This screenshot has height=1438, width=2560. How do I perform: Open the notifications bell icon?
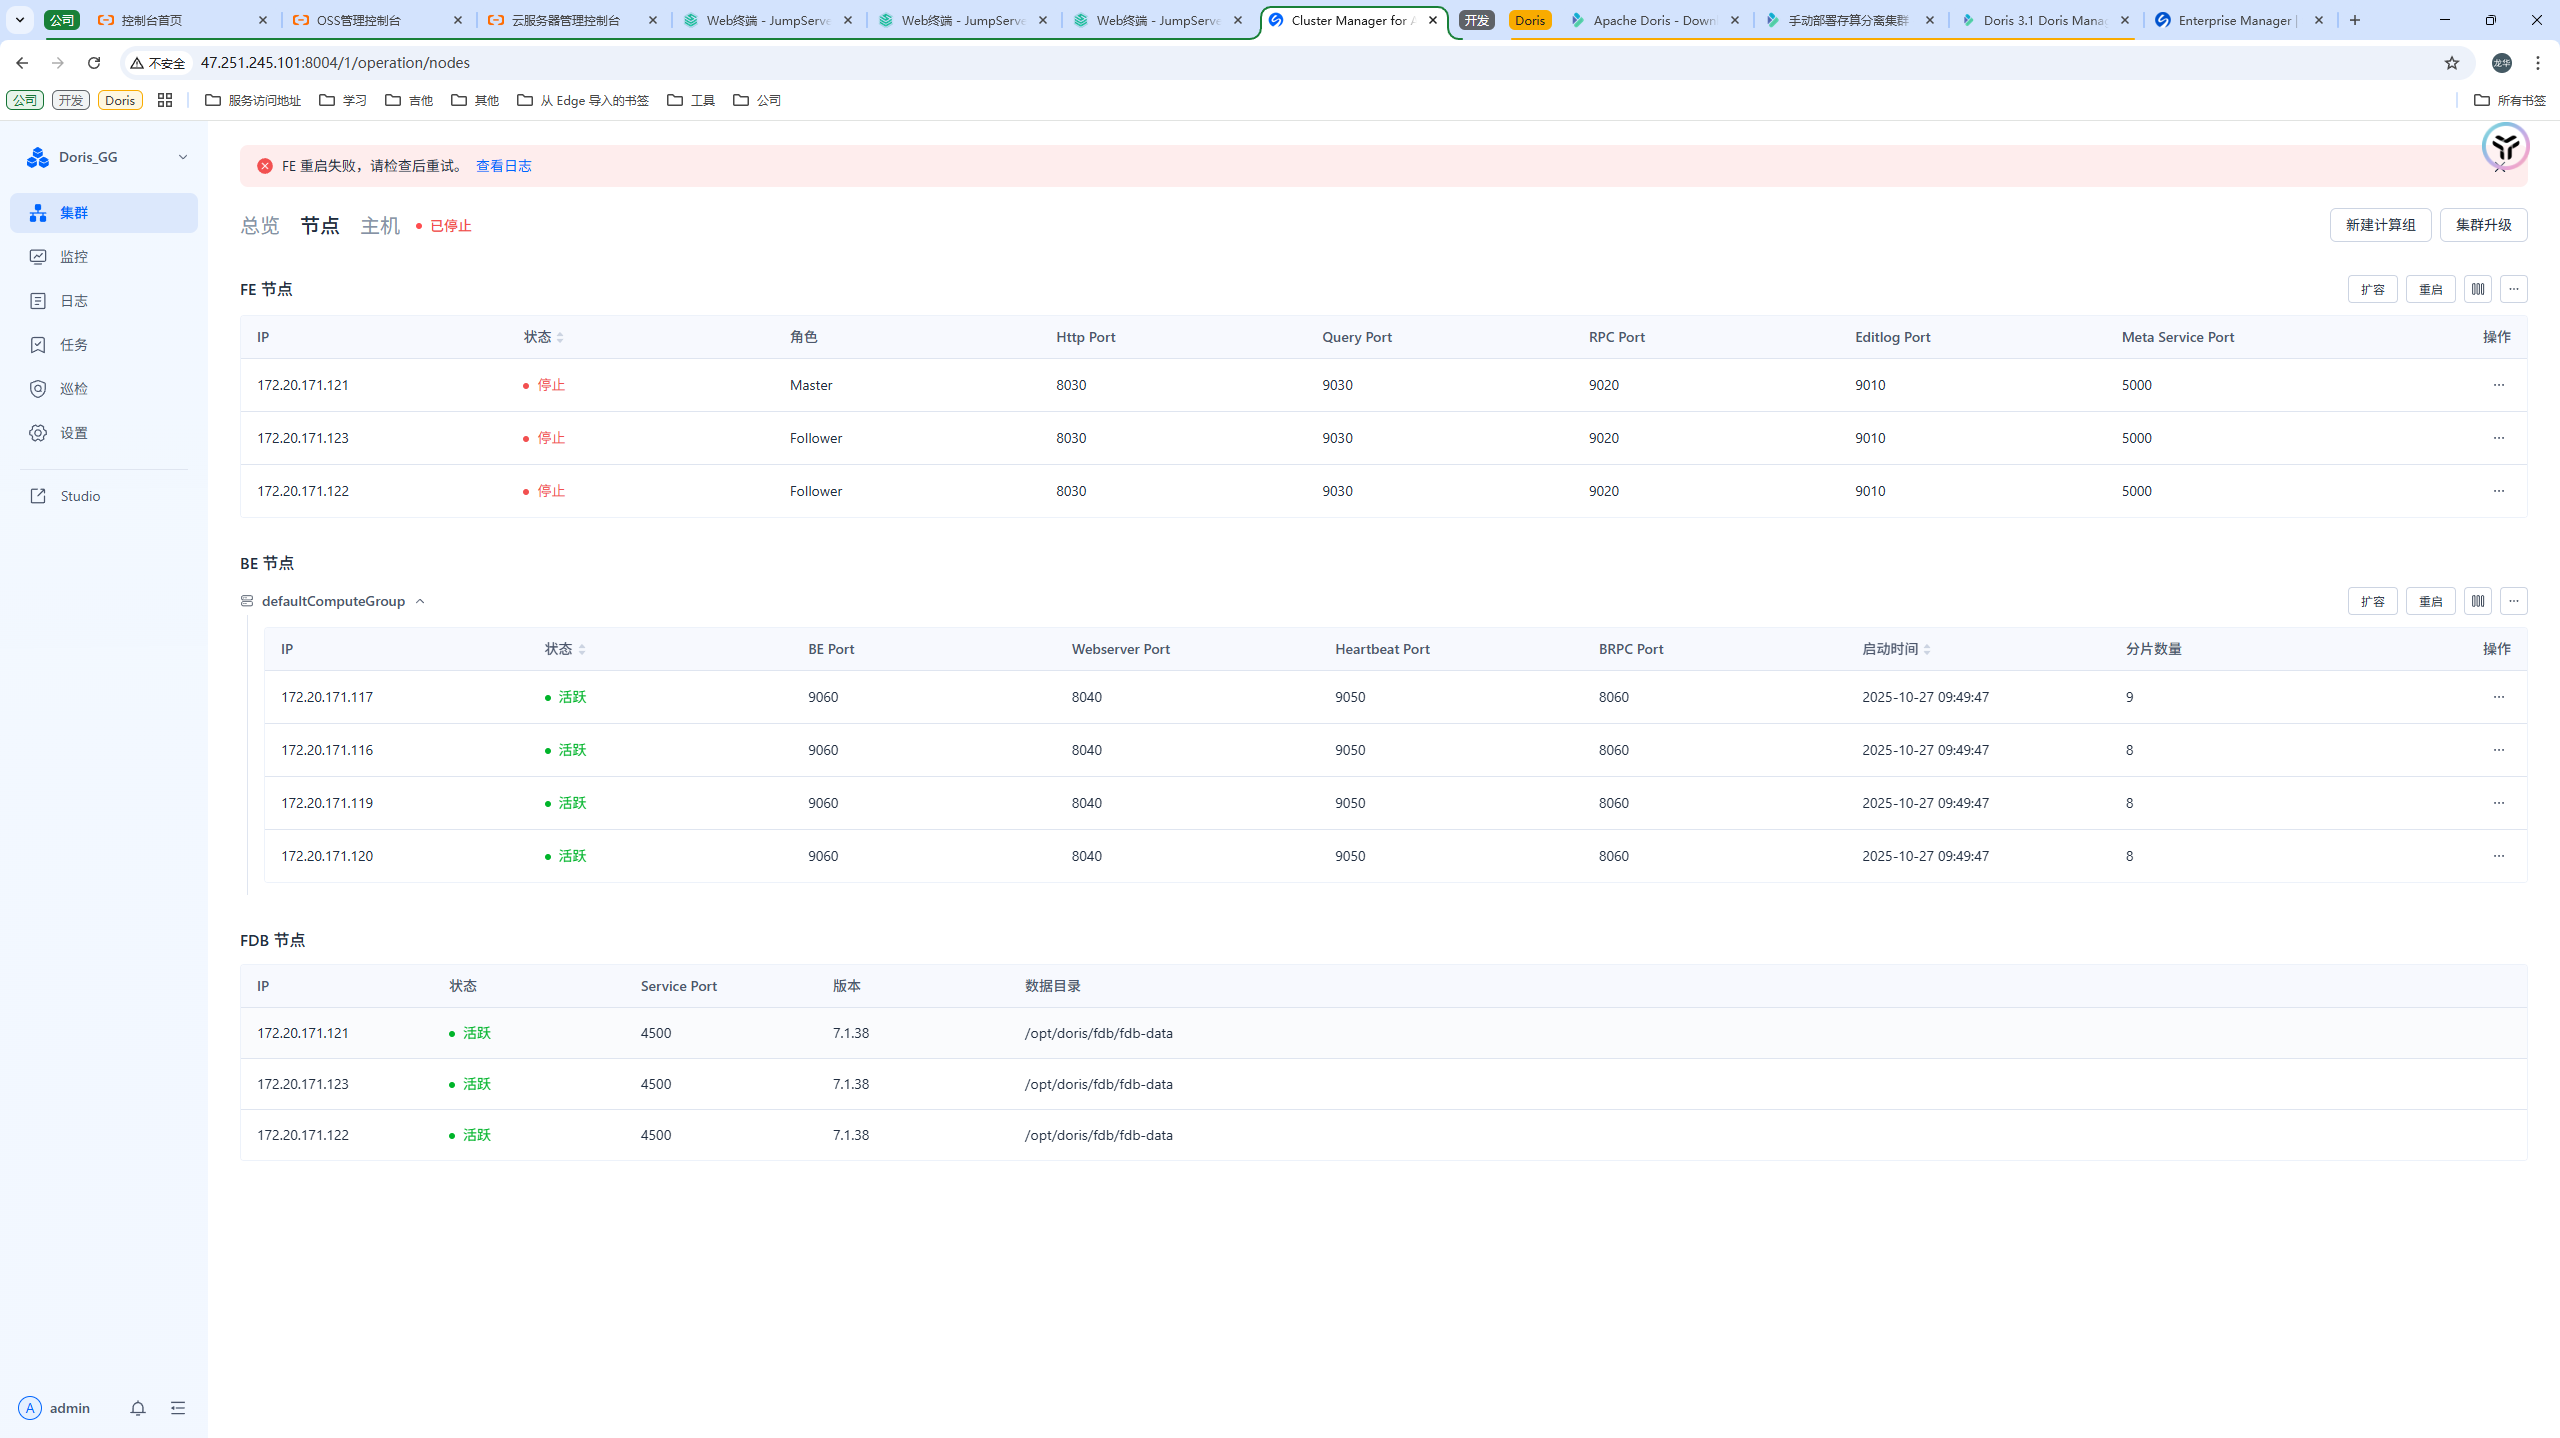[138, 1408]
